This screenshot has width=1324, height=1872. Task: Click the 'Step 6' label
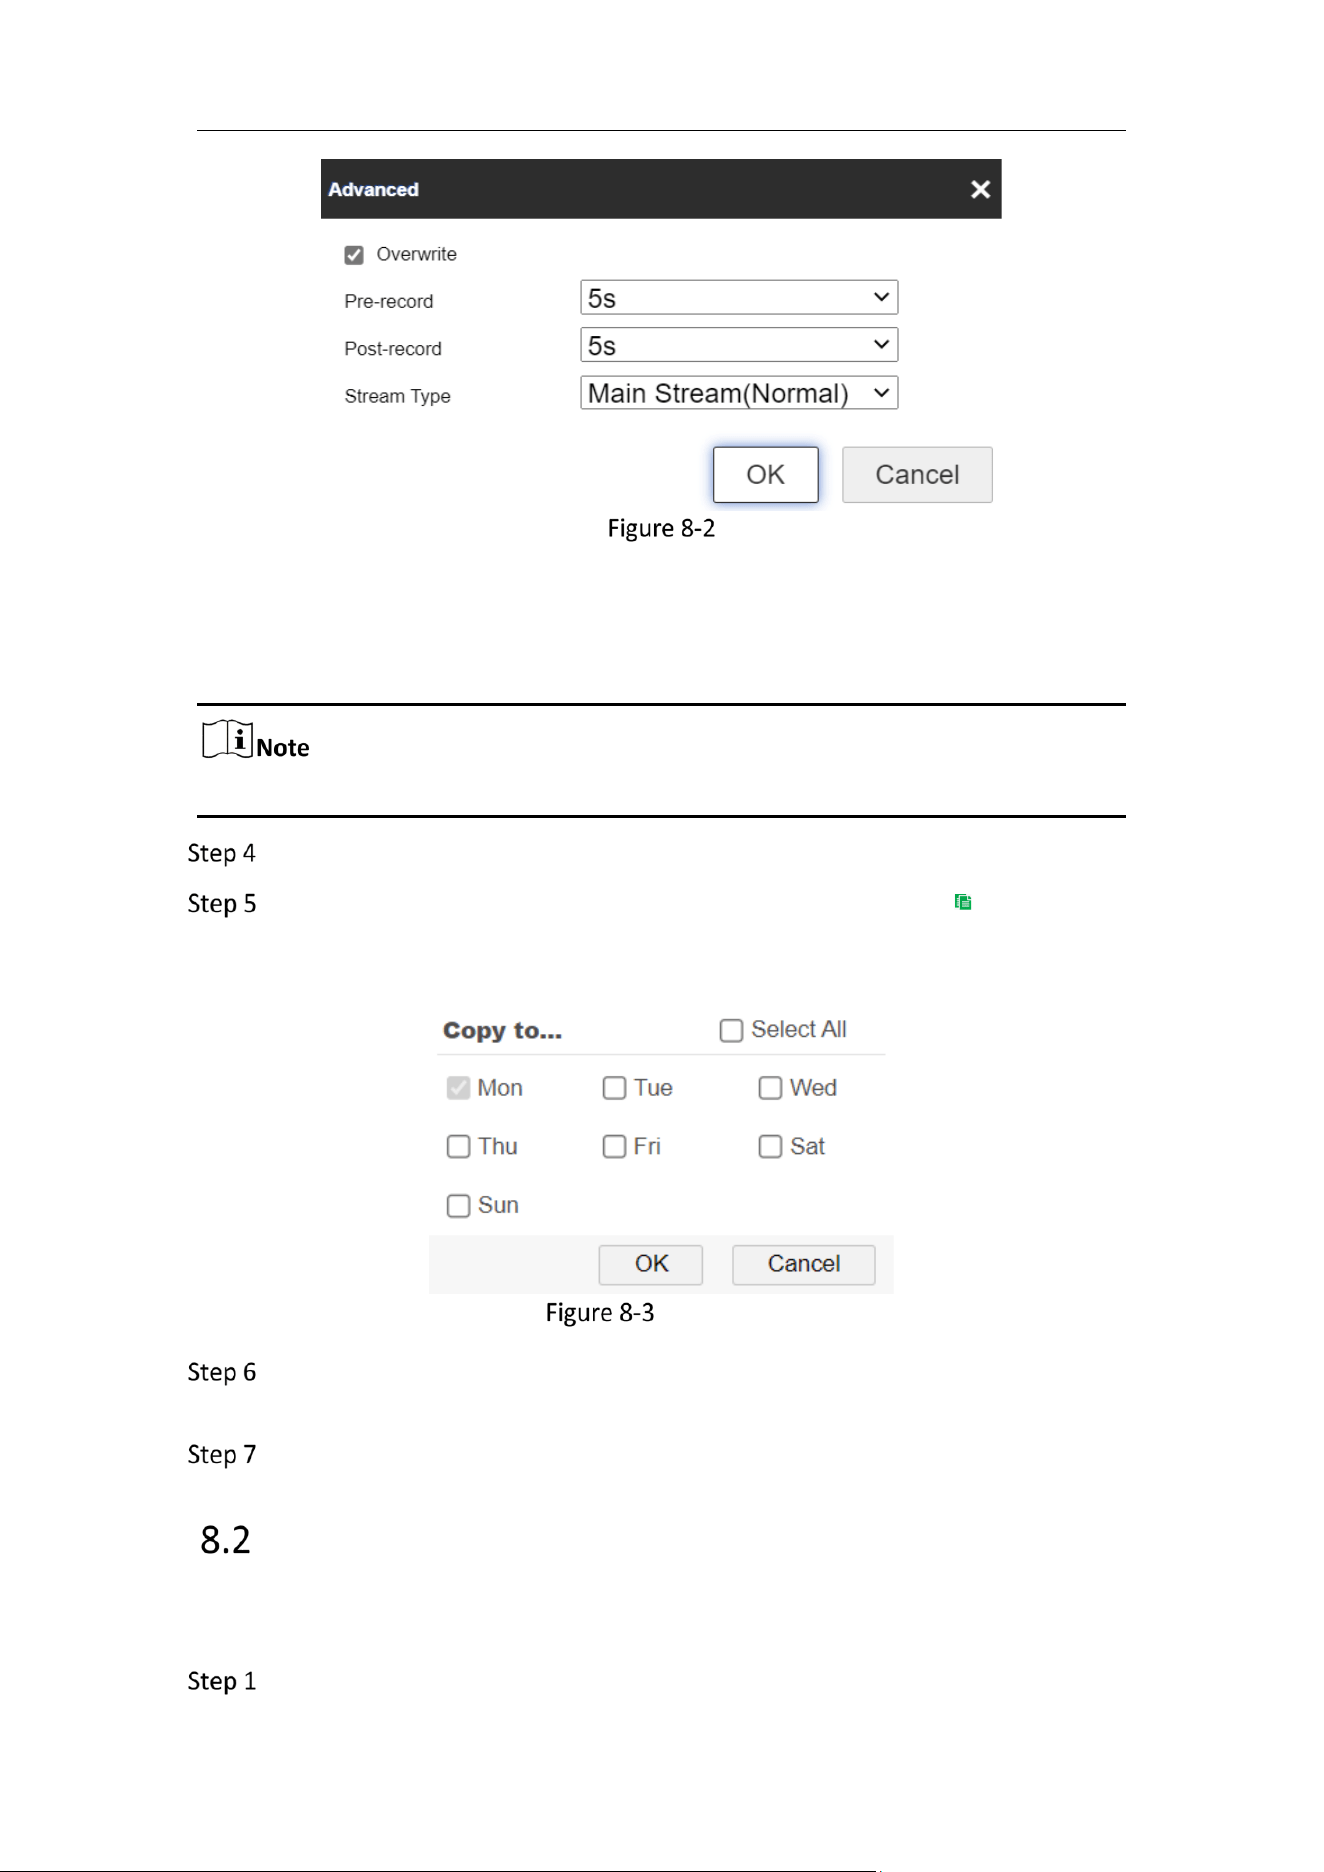(221, 1372)
